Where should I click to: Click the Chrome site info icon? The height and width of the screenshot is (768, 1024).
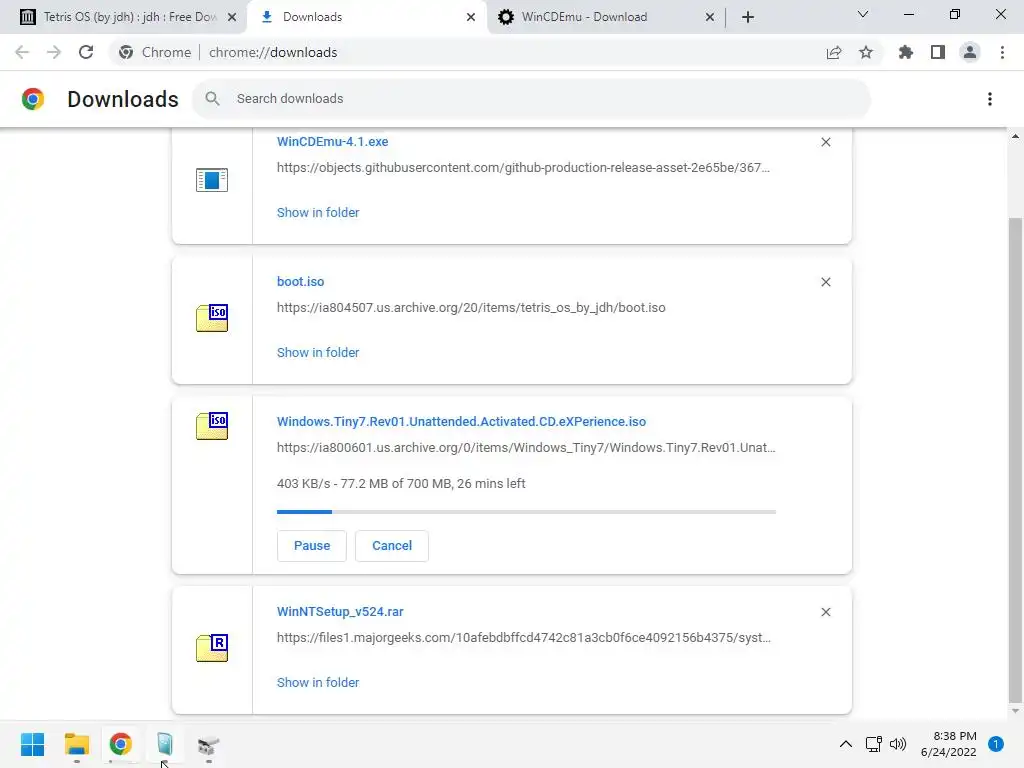click(126, 52)
